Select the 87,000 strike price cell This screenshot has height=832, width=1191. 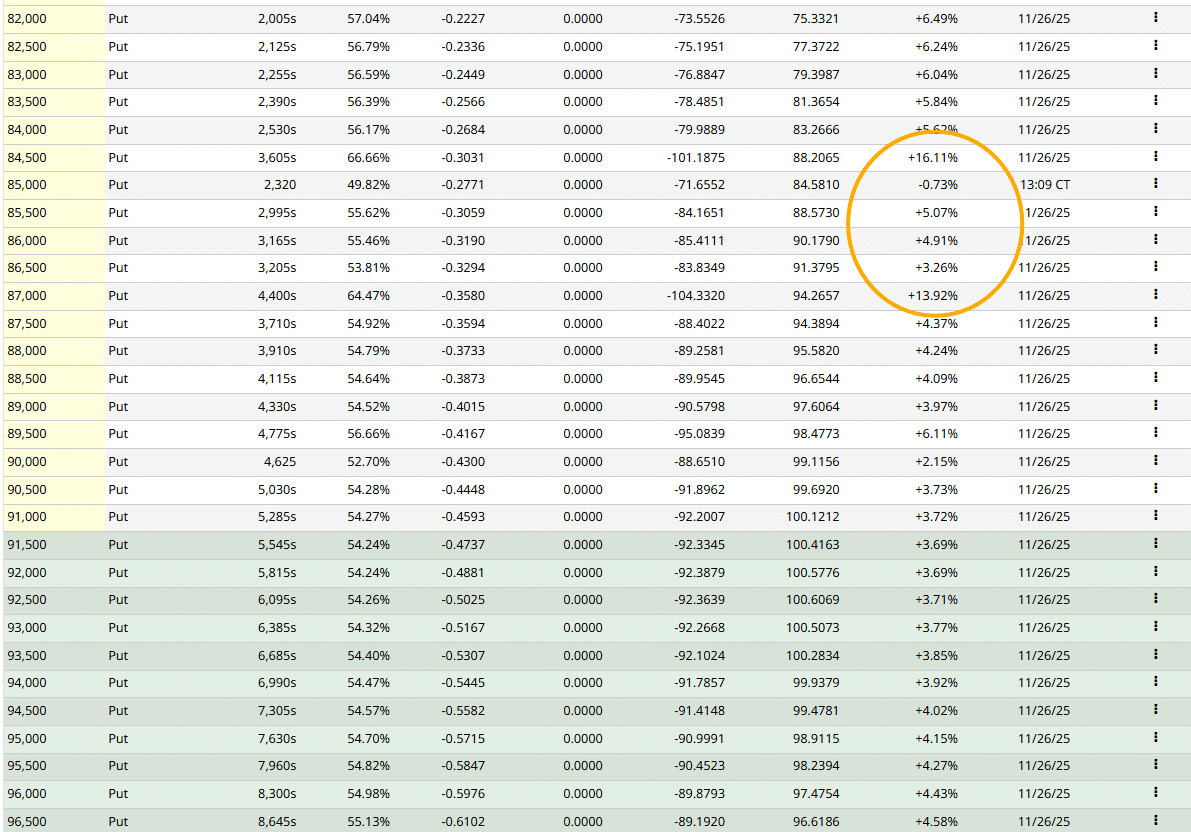point(54,296)
